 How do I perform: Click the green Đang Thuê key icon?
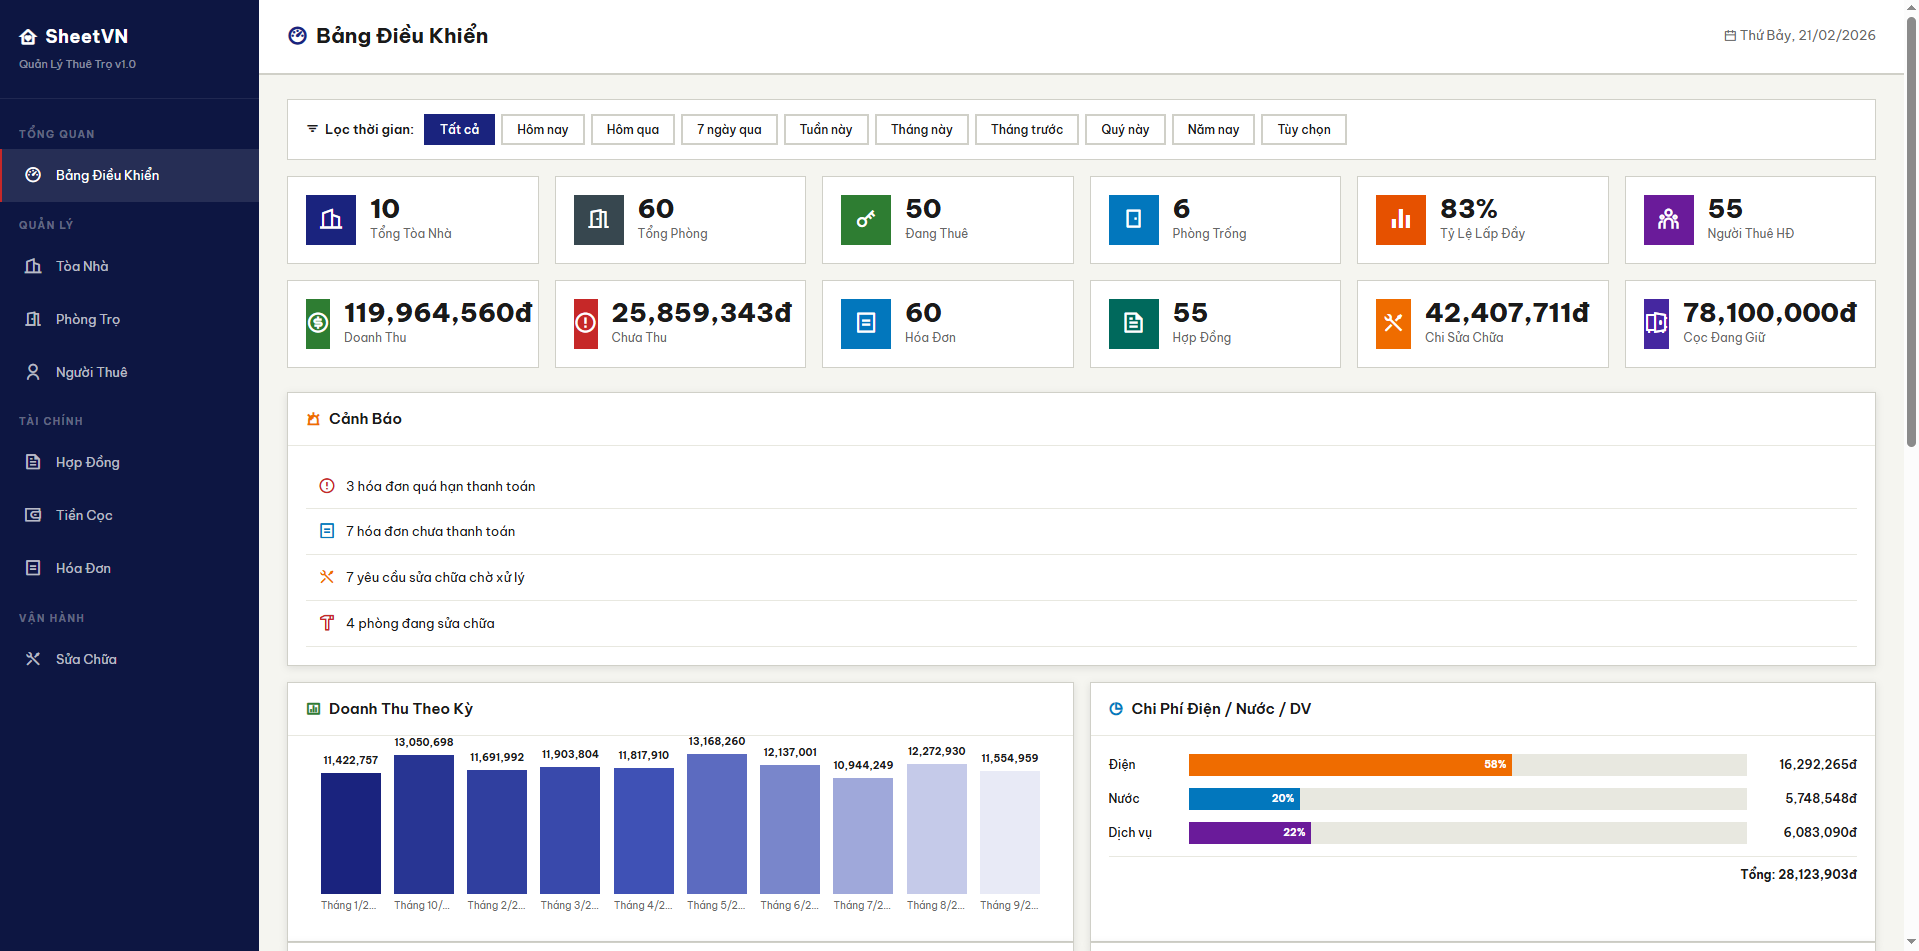click(866, 220)
